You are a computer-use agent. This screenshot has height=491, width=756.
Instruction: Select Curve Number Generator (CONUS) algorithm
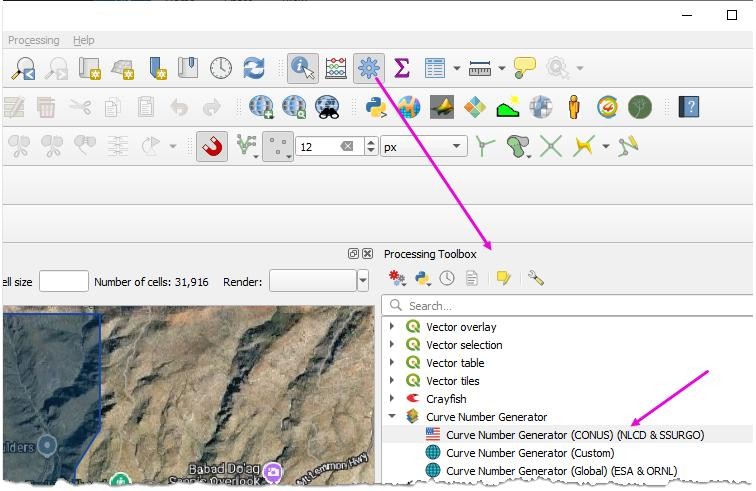tap(574, 435)
